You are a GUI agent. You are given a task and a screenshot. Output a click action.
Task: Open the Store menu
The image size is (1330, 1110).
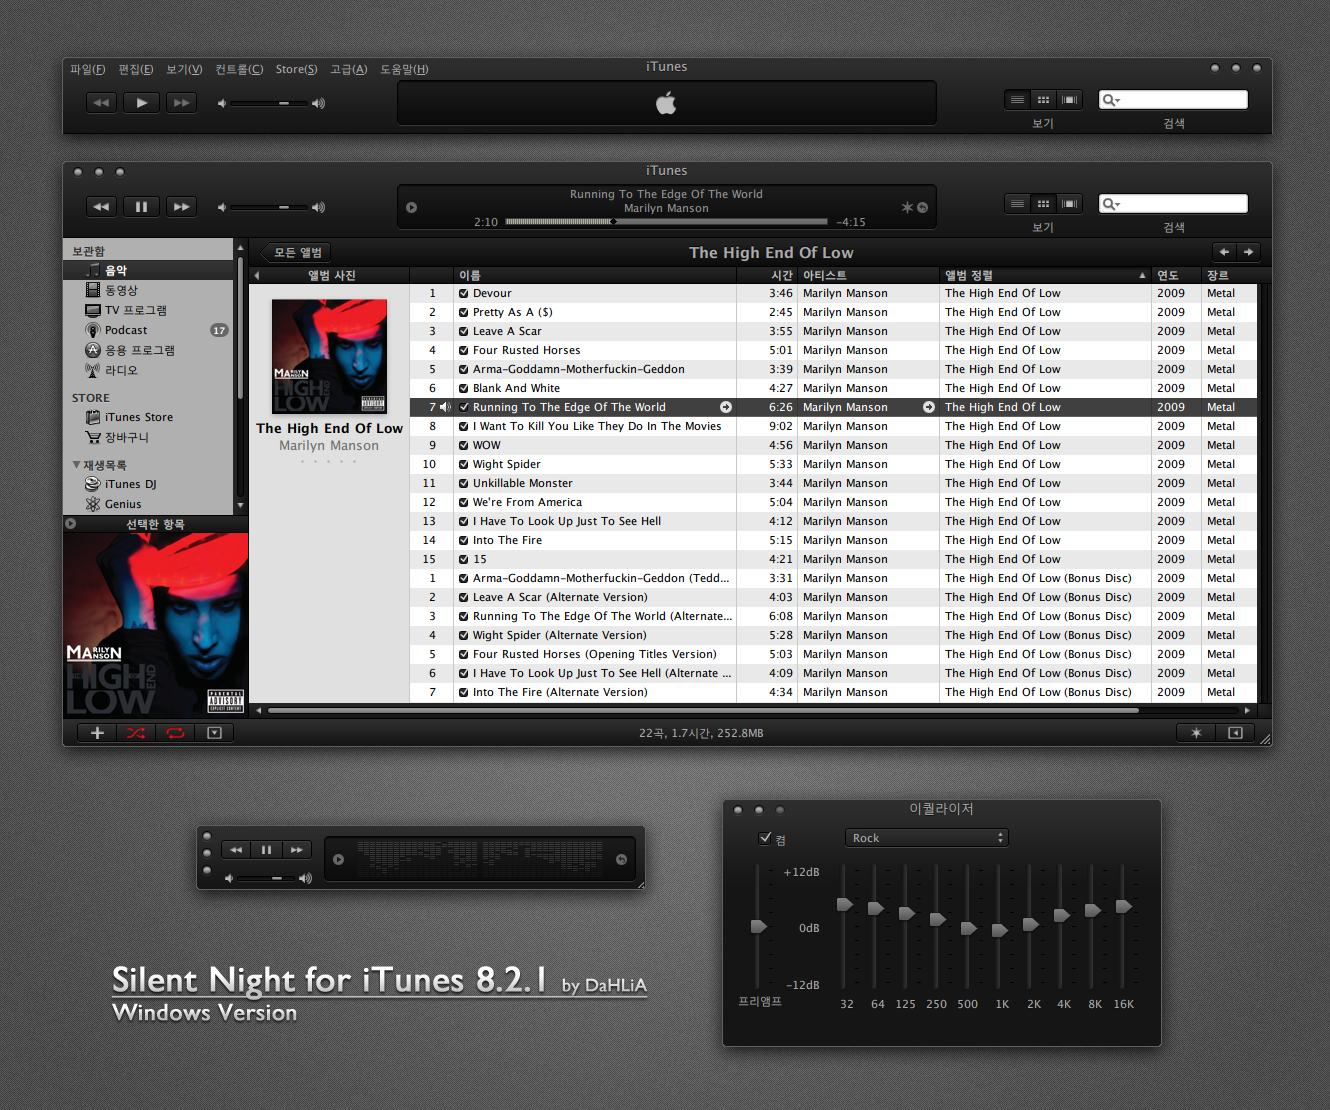point(297,69)
